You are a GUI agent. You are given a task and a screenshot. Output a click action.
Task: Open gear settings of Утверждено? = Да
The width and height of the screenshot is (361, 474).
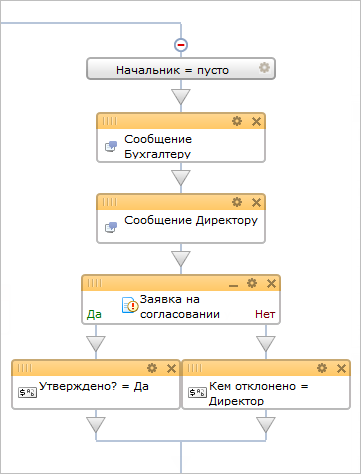[152, 368]
